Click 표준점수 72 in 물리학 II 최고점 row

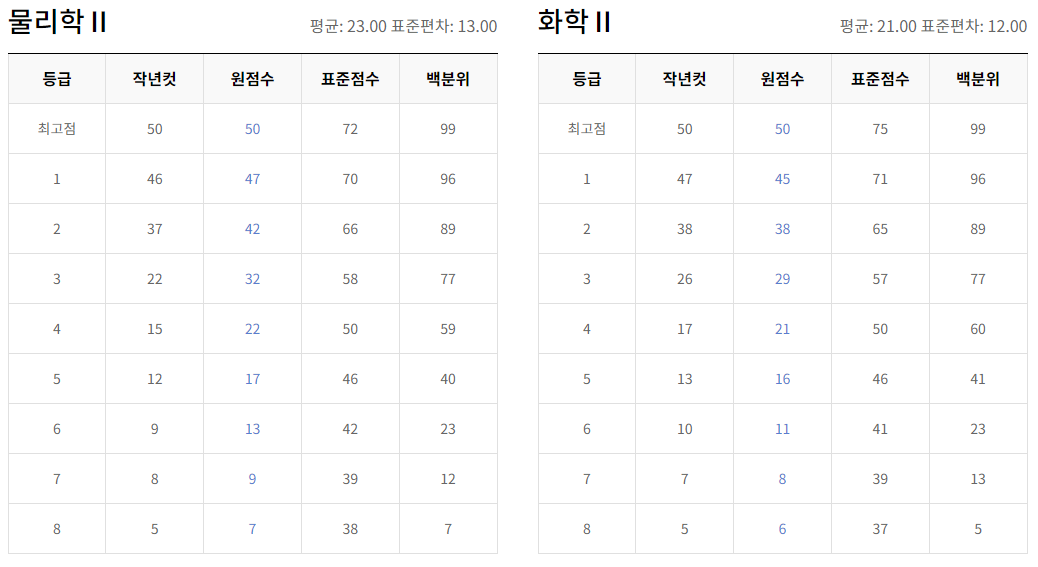[350, 129]
